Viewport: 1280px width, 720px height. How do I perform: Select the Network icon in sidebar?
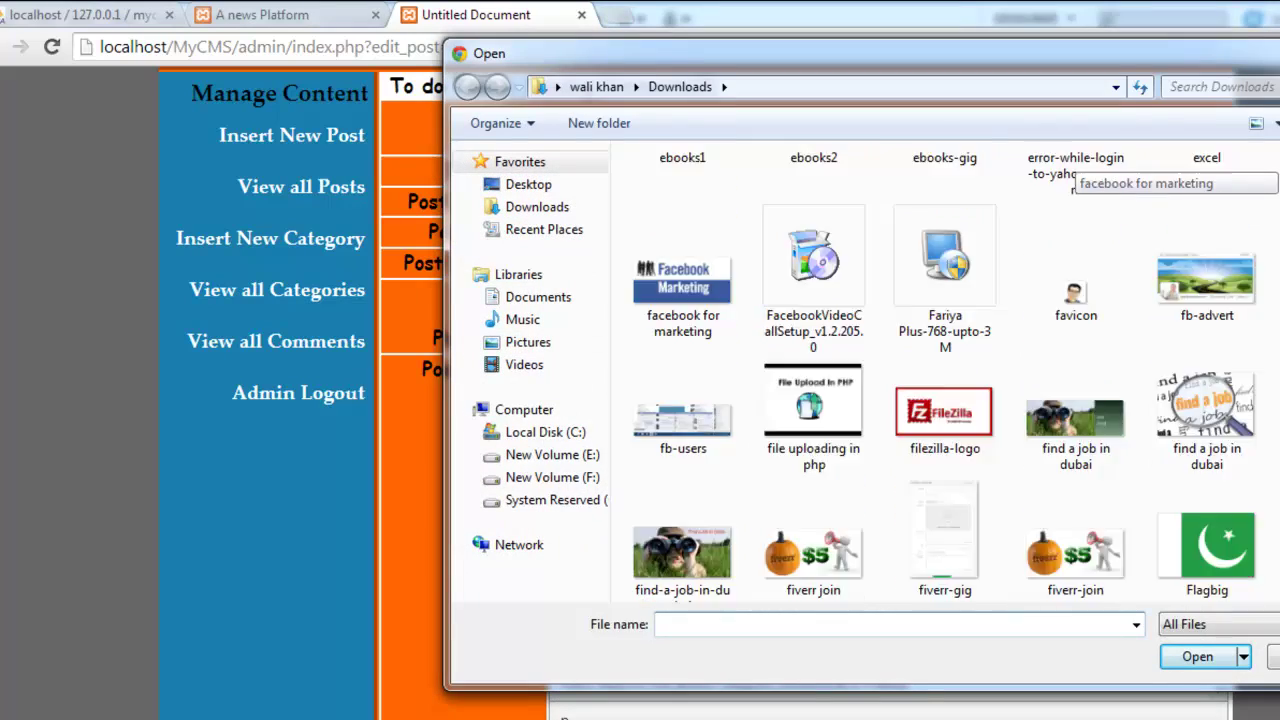pos(481,544)
